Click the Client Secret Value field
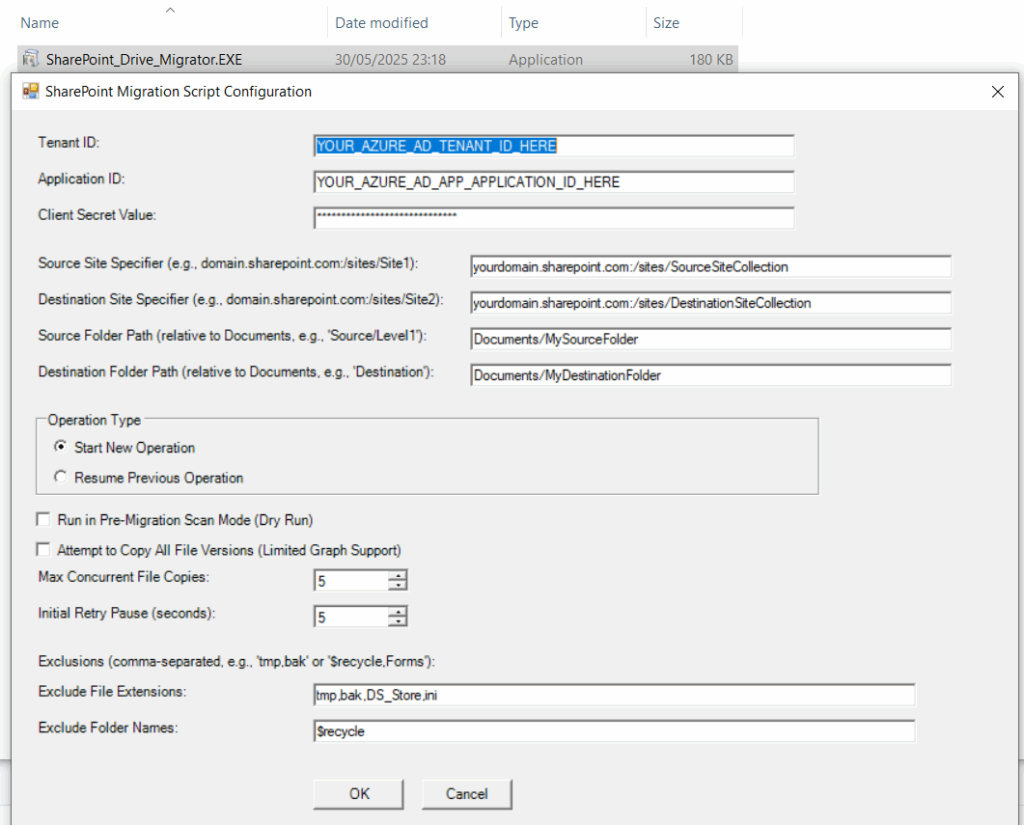The width and height of the screenshot is (1024, 825). click(x=553, y=217)
